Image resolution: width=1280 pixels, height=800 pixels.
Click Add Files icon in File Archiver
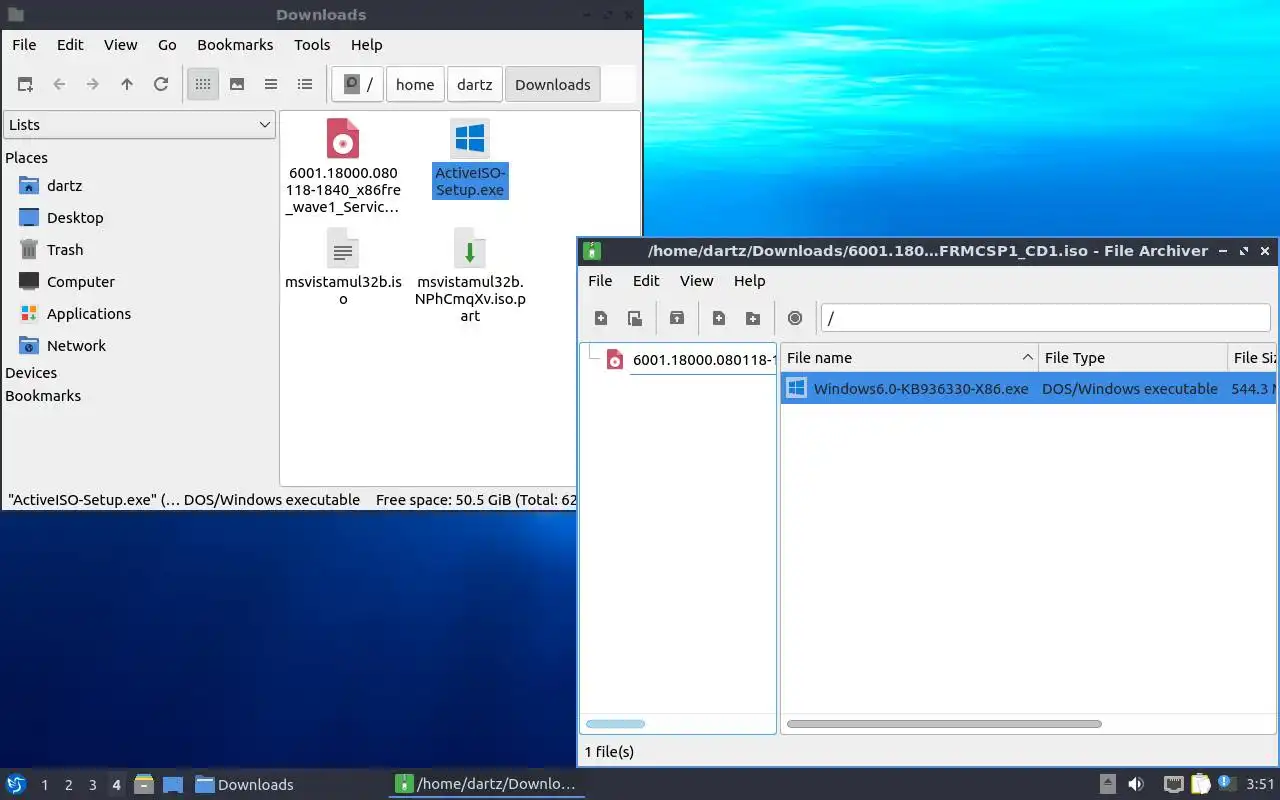pyautogui.click(x=719, y=318)
